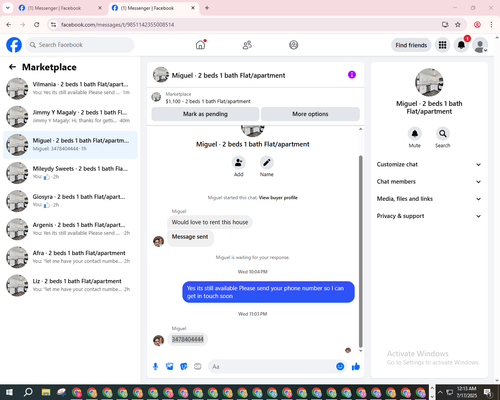Click the back arrow beside Marketplace
Viewport: 500px width, 400px height.
pyautogui.click(x=12, y=67)
